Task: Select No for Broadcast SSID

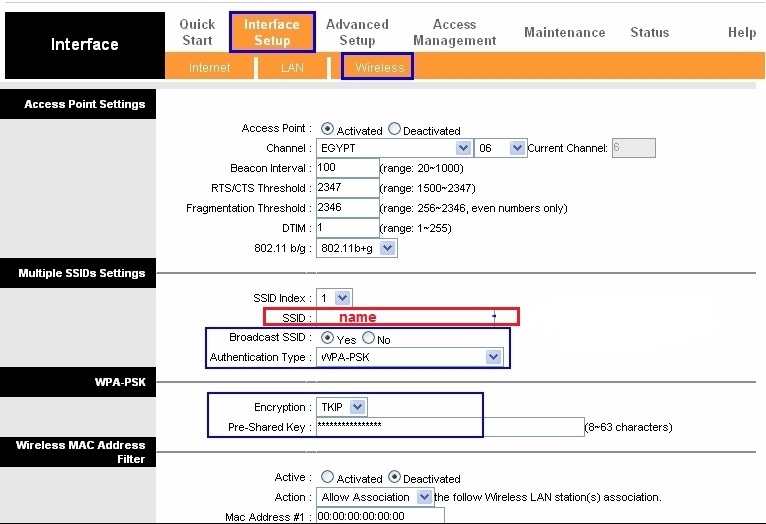Action: click(x=368, y=338)
